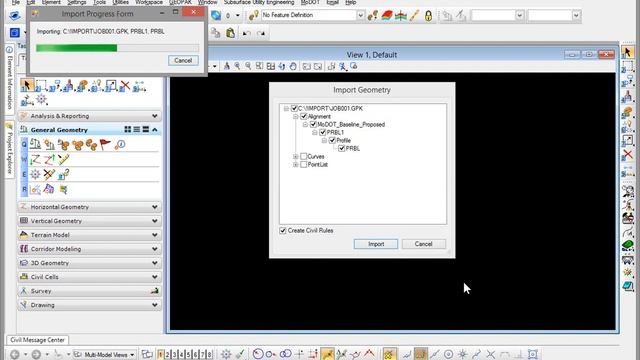Toggle the Profile checkbox

[x=332, y=140]
